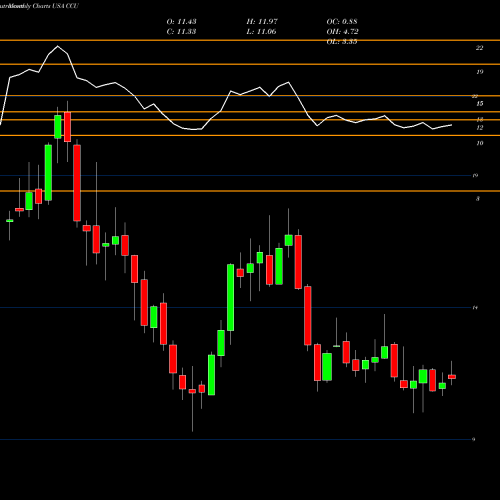
Task: Select the OC: 0.88 reading
Action: 342,22
